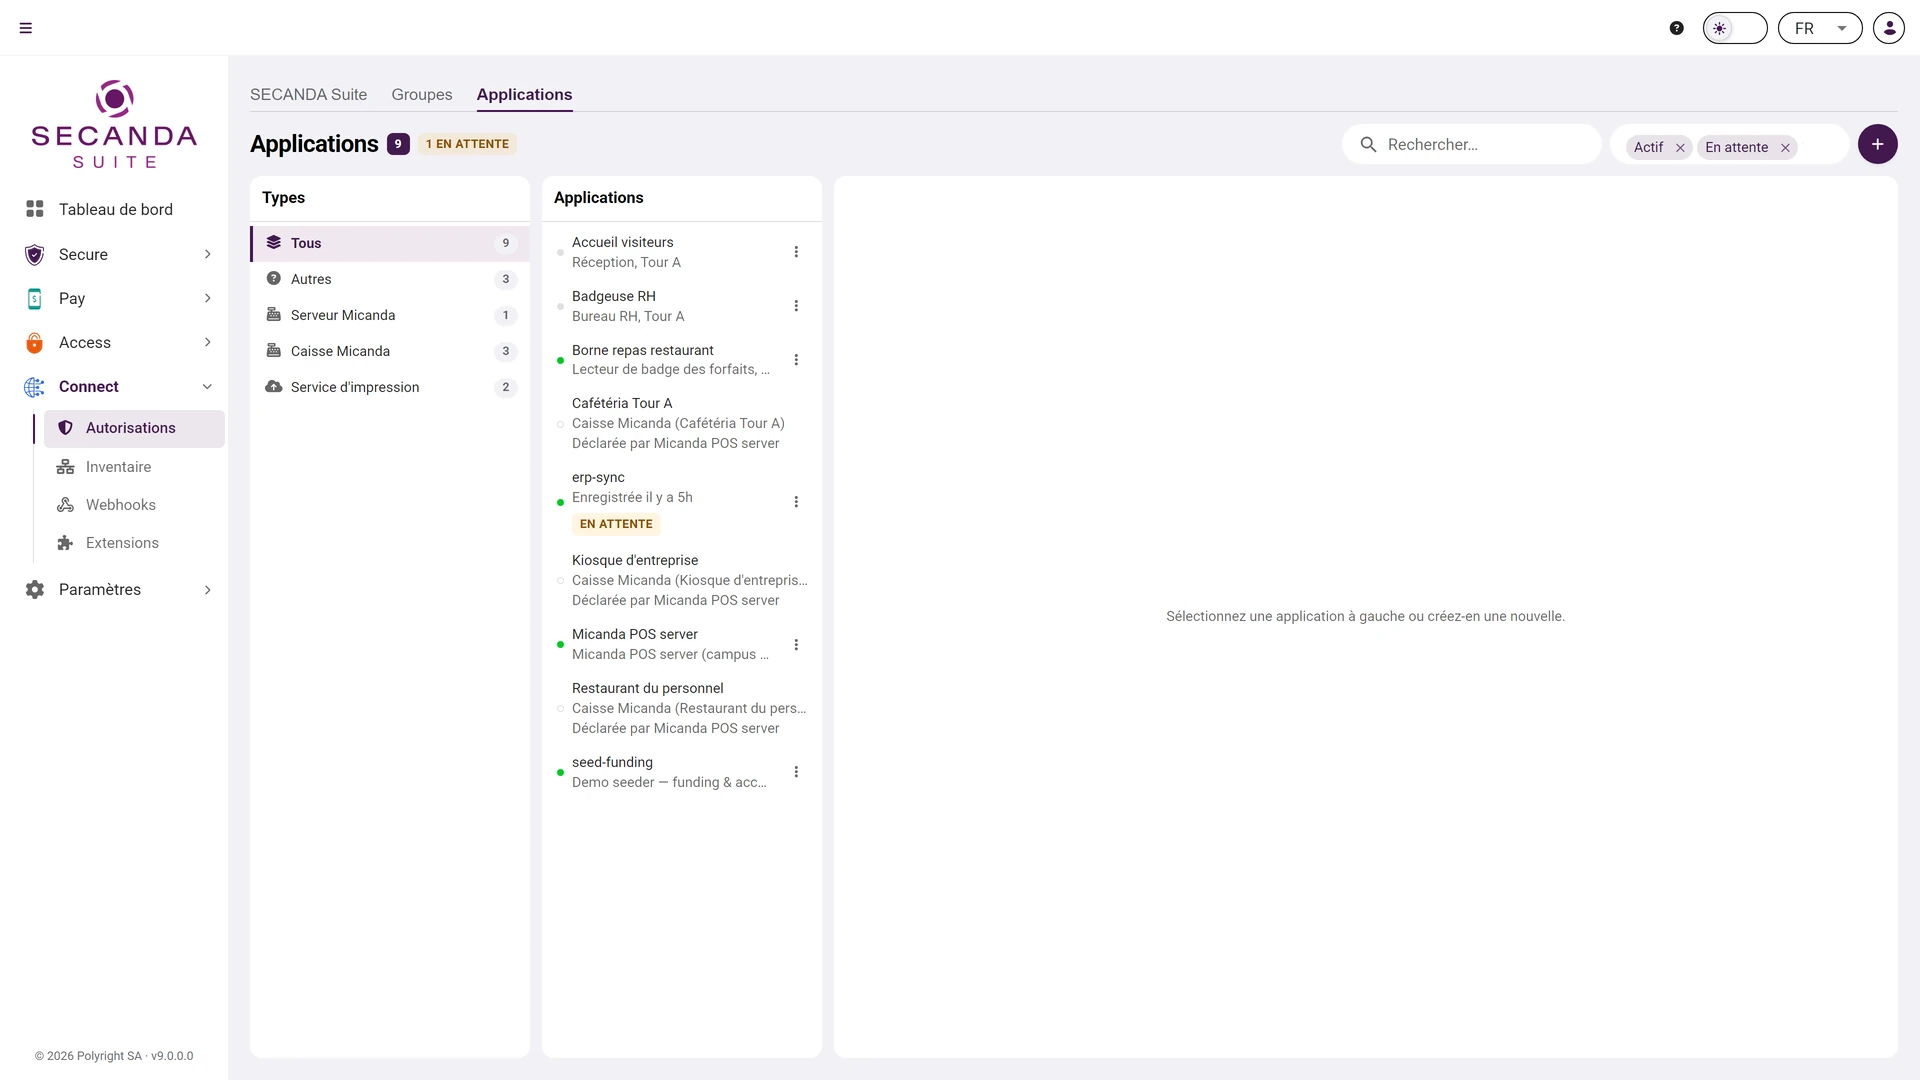Open Inventaire in the Connect submenu
Image resolution: width=1920 pixels, height=1080 pixels.
coord(134,467)
